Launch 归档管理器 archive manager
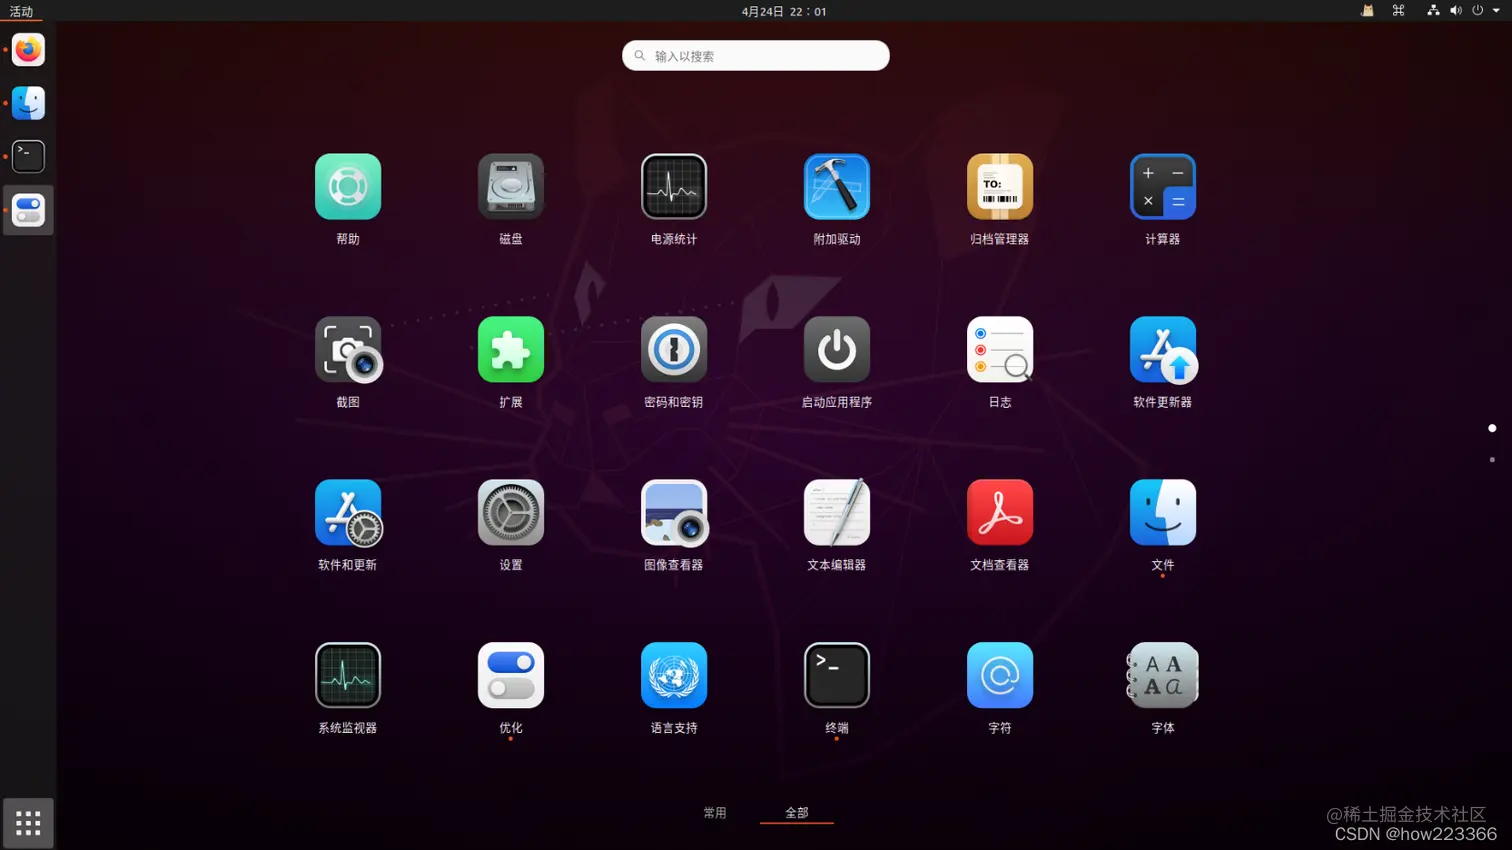Screen dimensions: 1512x850 pyautogui.click(x=1000, y=187)
